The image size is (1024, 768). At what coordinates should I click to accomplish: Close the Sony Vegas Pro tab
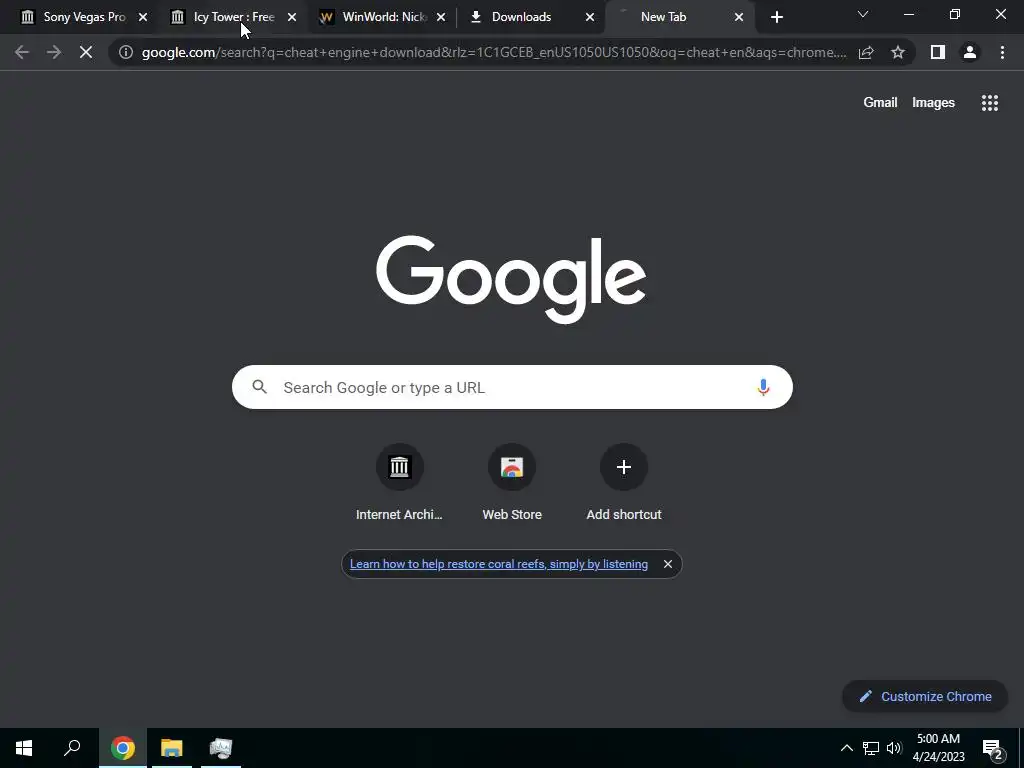(x=143, y=17)
